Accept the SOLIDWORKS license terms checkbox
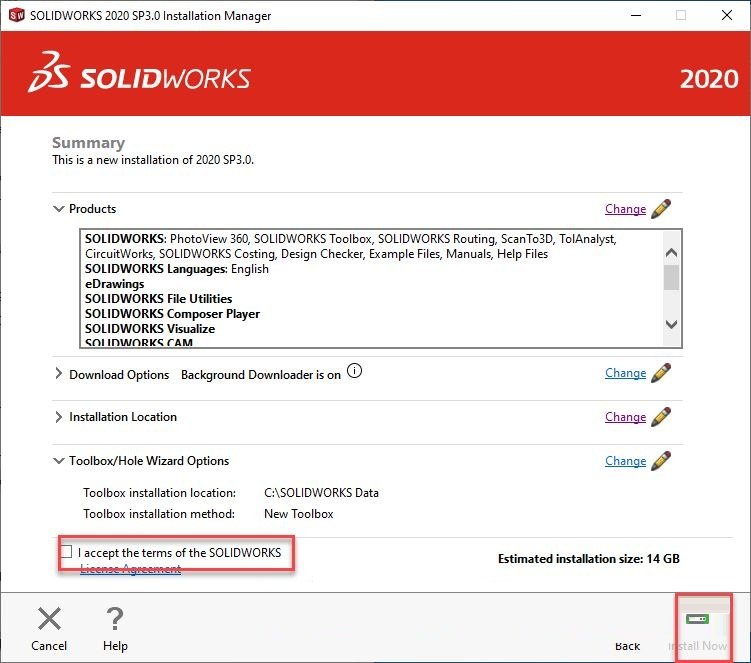The height and width of the screenshot is (663, 751). tap(67, 552)
